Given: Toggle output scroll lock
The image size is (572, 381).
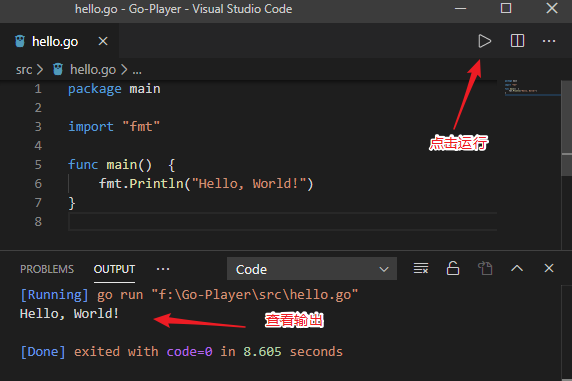Looking at the screenshot, I should coord(453,268).
